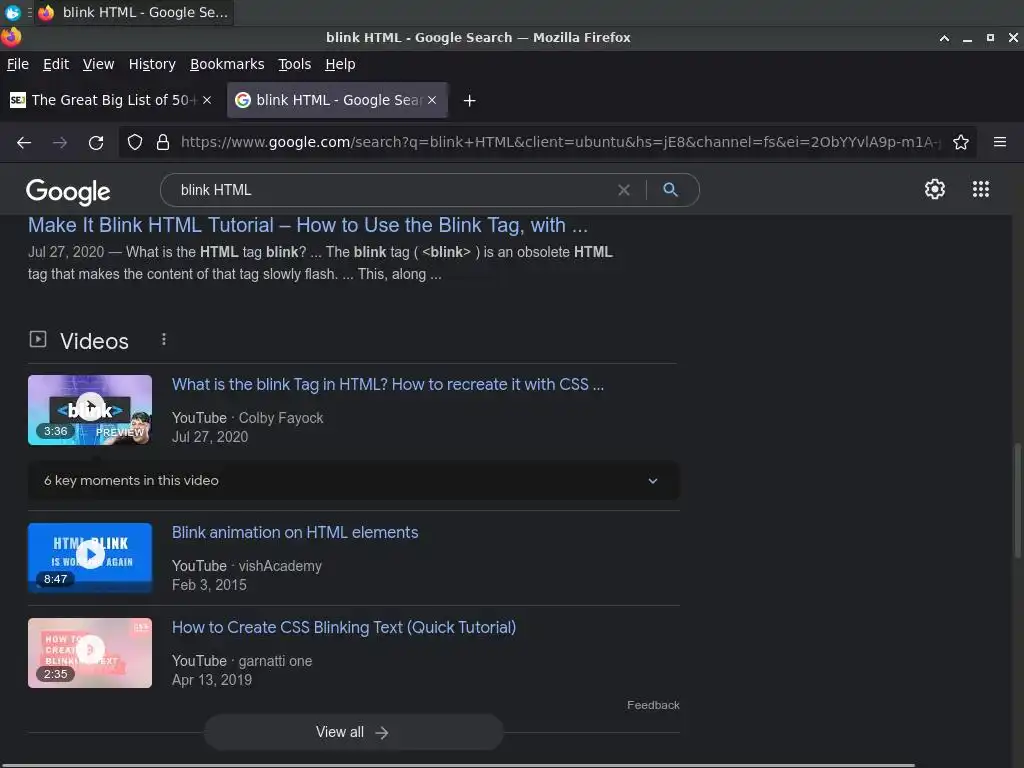Open Google quick settings gear
The height and width of the screenshot is (768, 1024).
coord(935,189)
